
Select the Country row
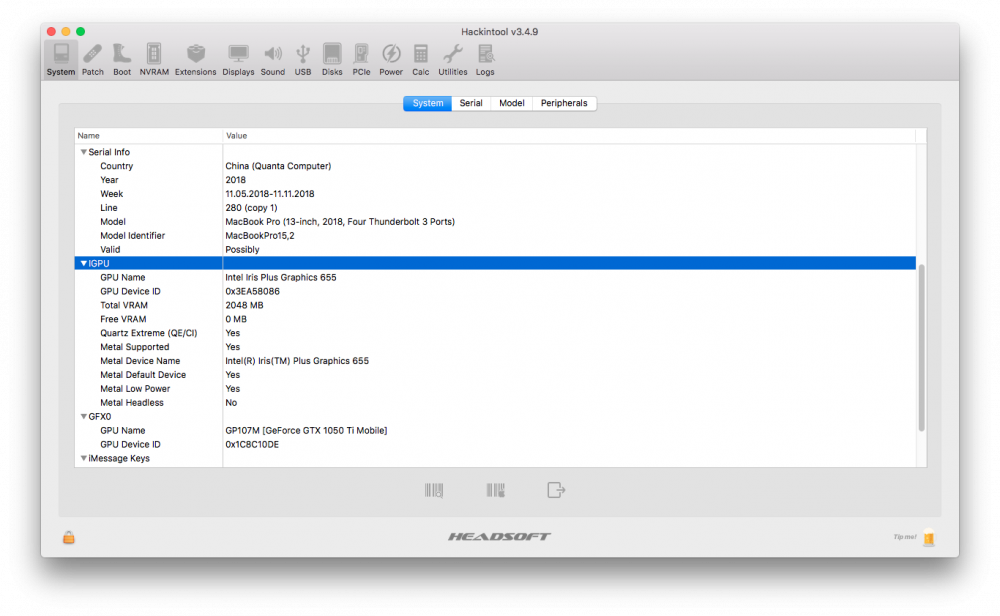495,166
